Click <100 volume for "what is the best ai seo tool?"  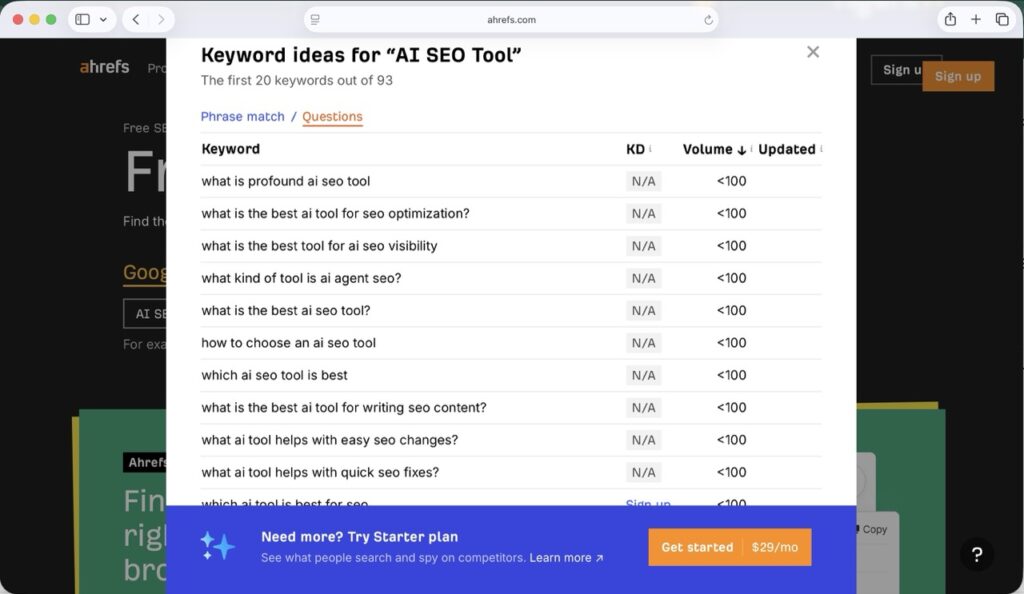point(731,311)
